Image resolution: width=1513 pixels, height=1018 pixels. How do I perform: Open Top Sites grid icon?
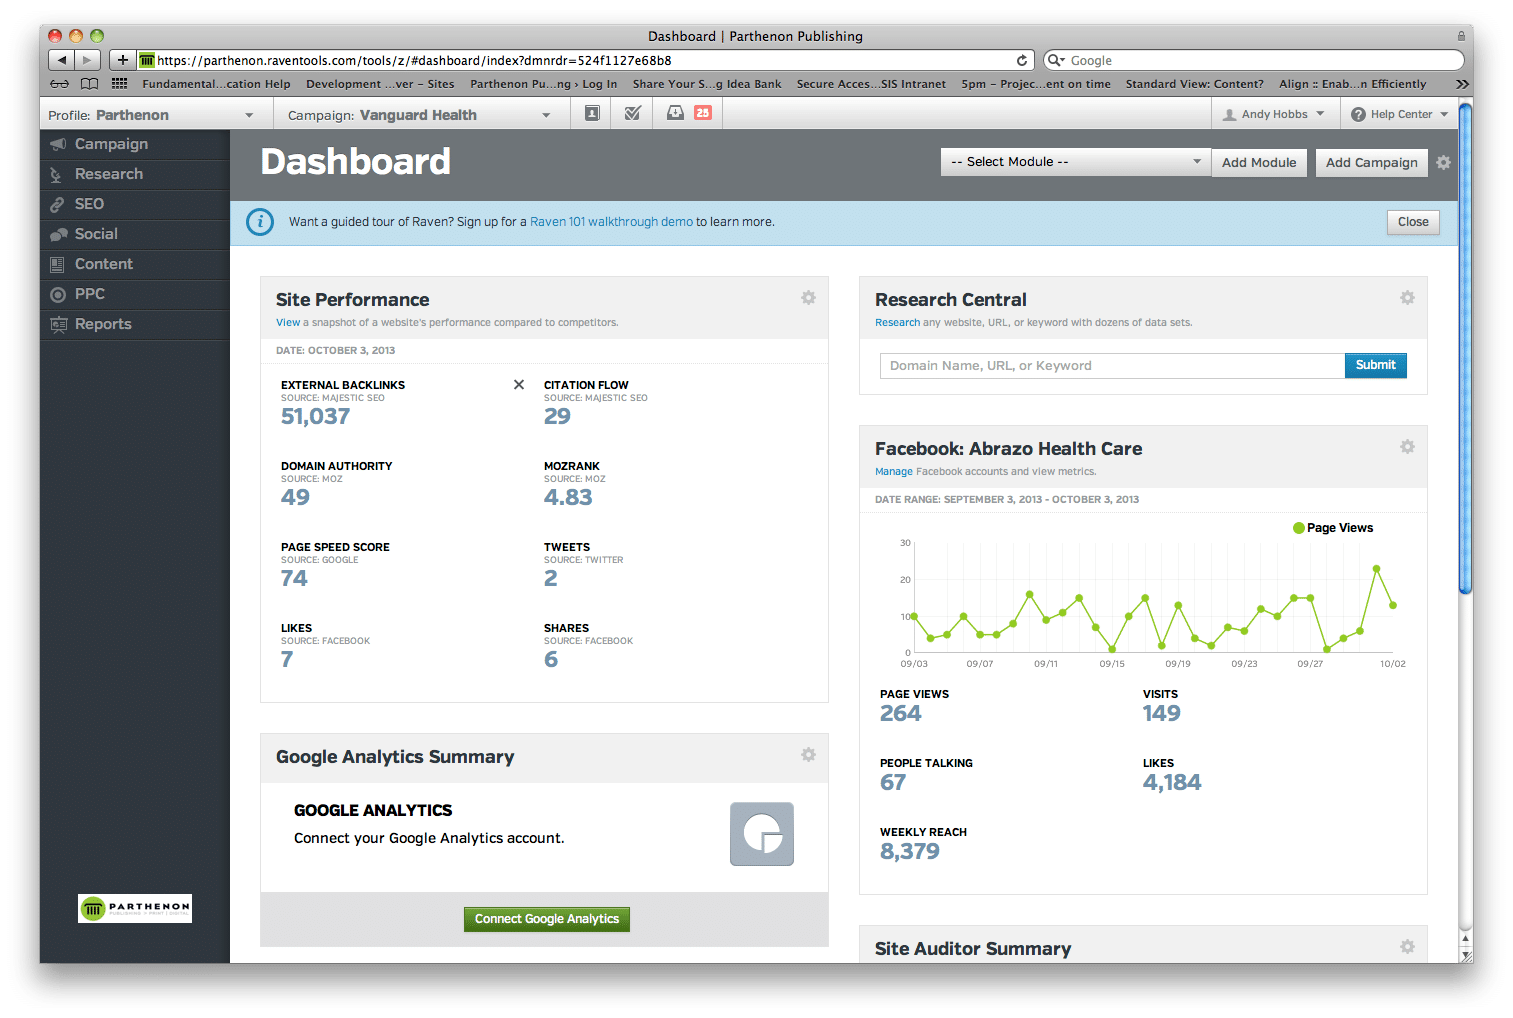[x=120, y=84]
